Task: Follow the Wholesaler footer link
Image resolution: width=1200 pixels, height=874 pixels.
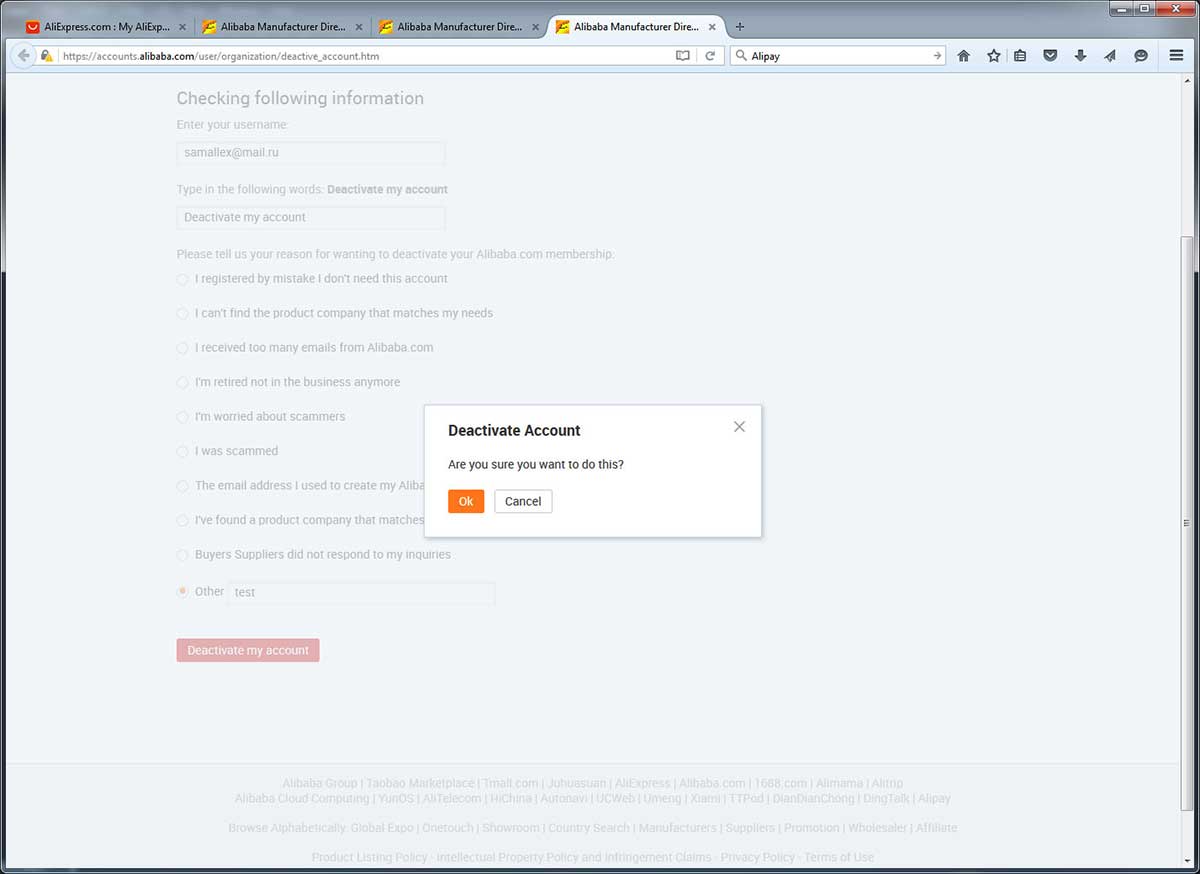Action: (x=878, y=828)
